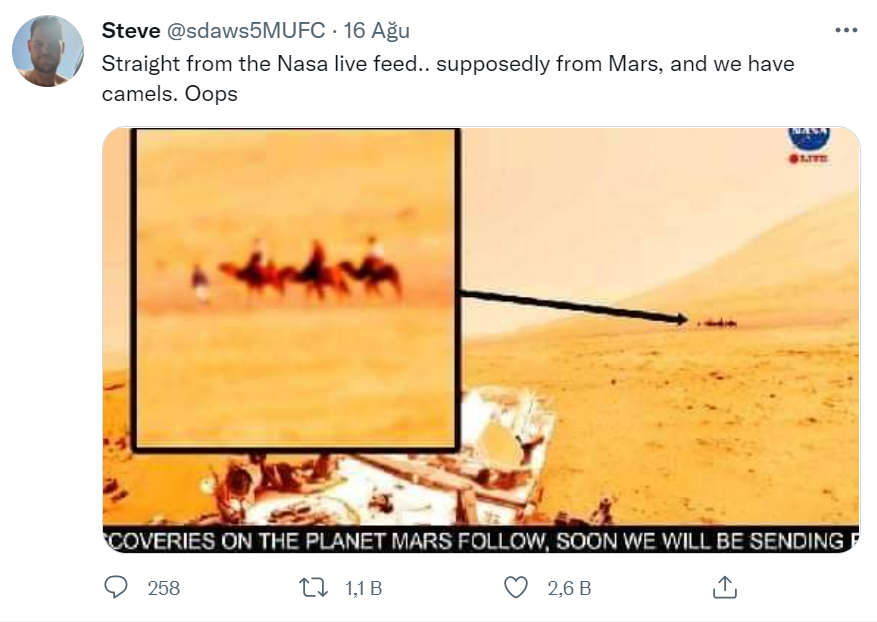Open the display name Steve
The width and height of the screenshot is (877, 622).
[x=130, y=31]
